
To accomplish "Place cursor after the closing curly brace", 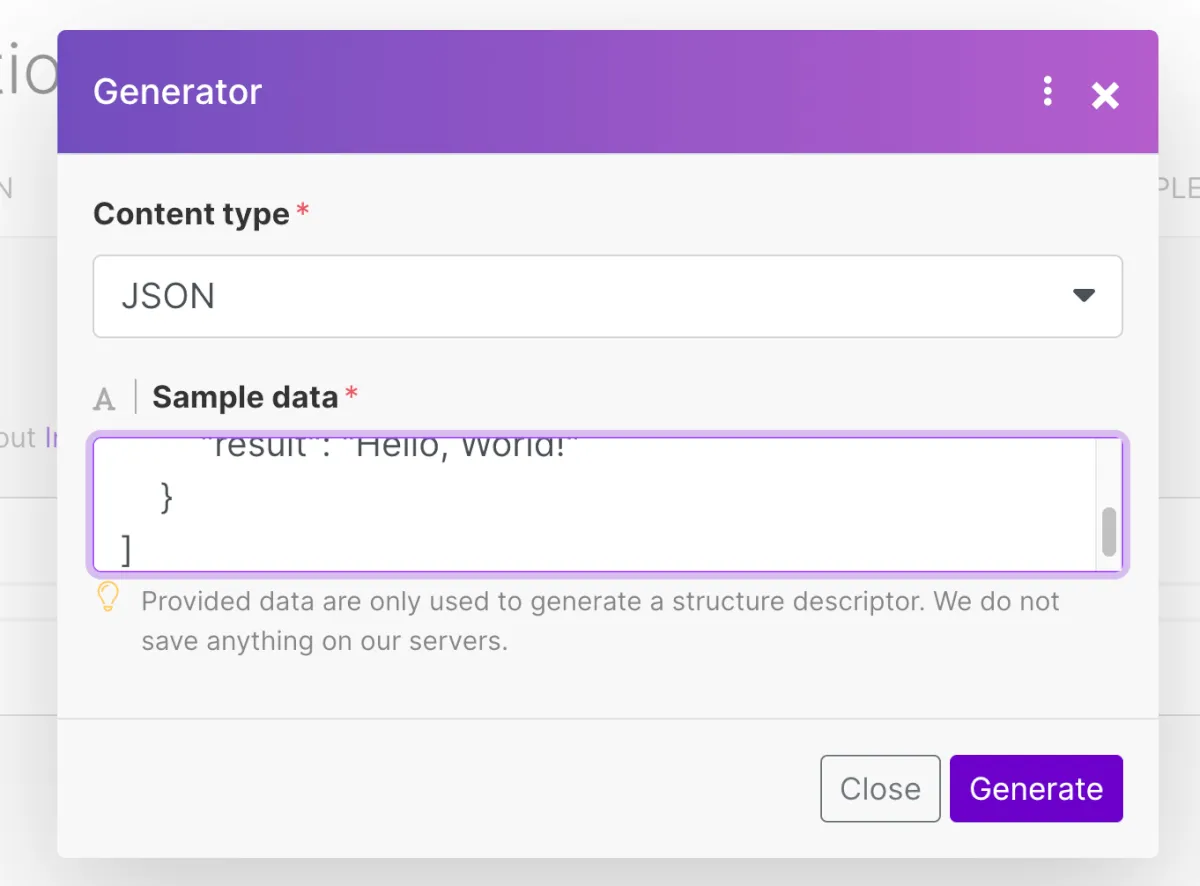I will point(176,497).
